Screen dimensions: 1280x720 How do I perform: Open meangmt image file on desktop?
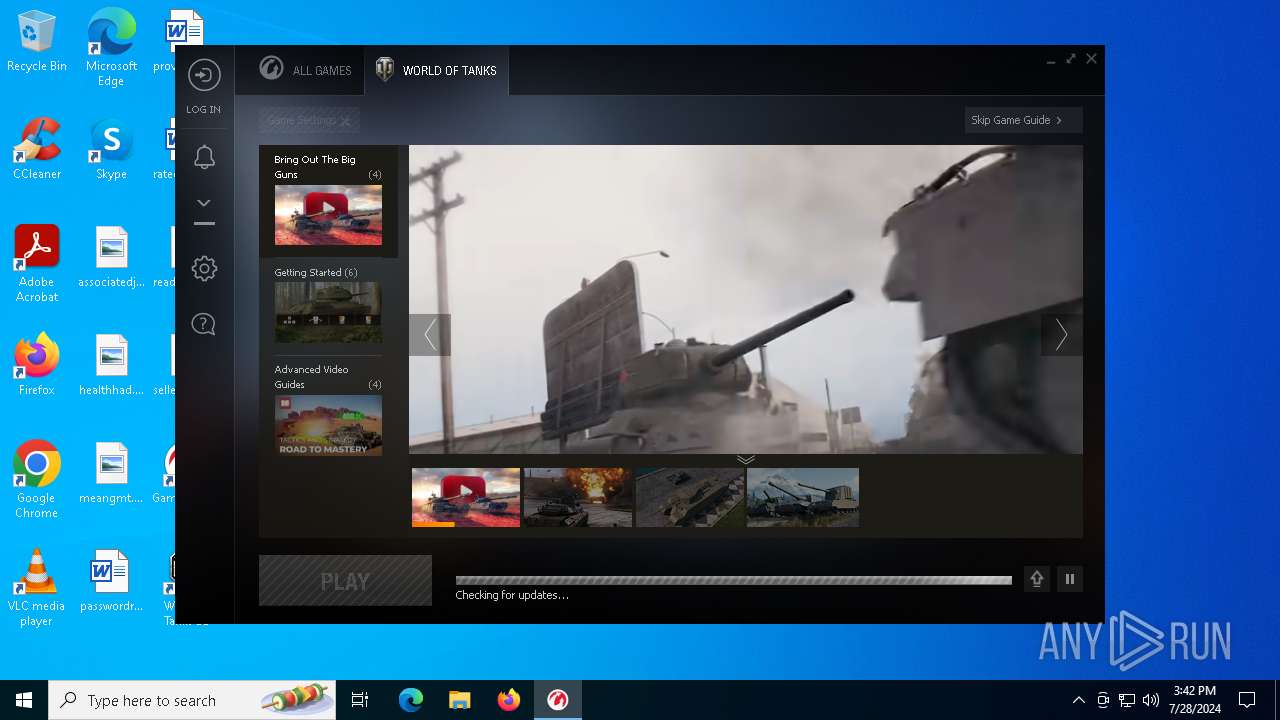click(x=111, y=473)
